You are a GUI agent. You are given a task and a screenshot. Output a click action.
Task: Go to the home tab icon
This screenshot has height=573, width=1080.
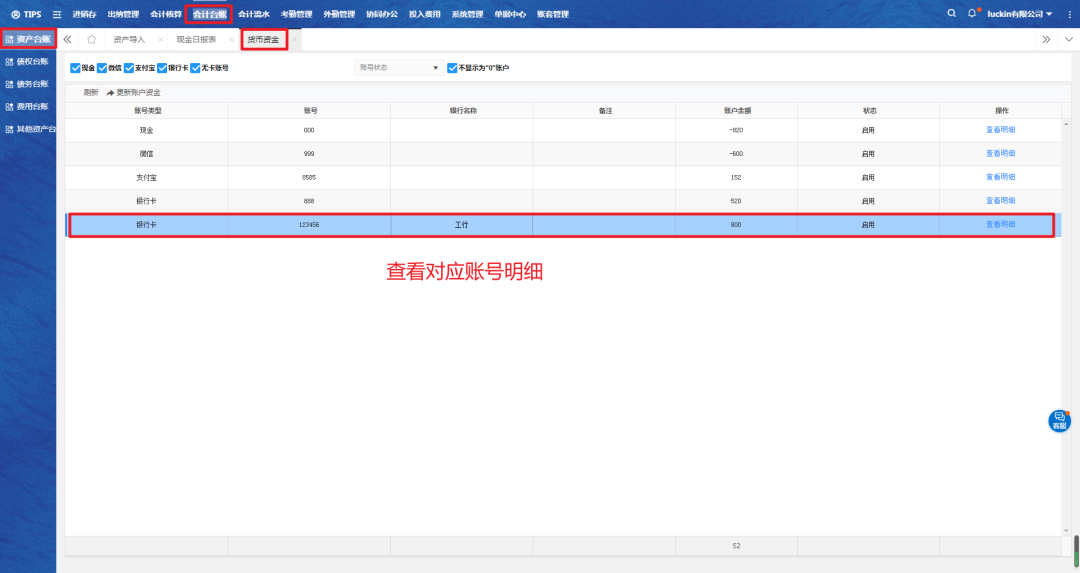(x=91, y=39)
